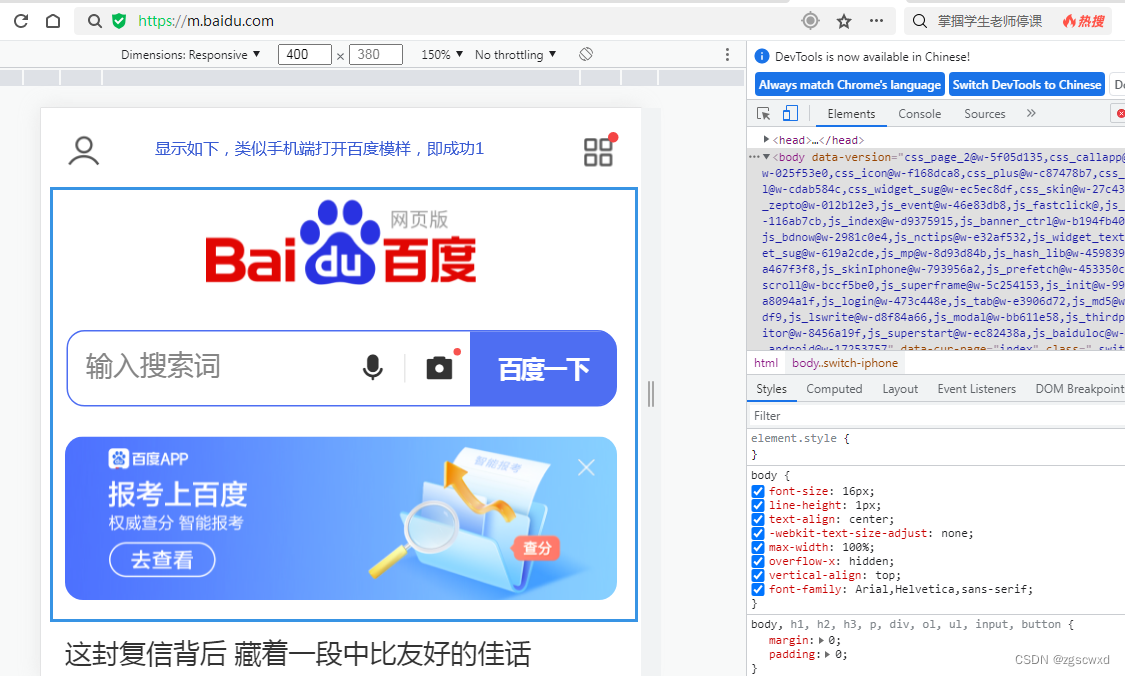The image size is (1125, 676).
Task: Open the Baidu grid apps menu icon
Action: (x=598, y=151)
